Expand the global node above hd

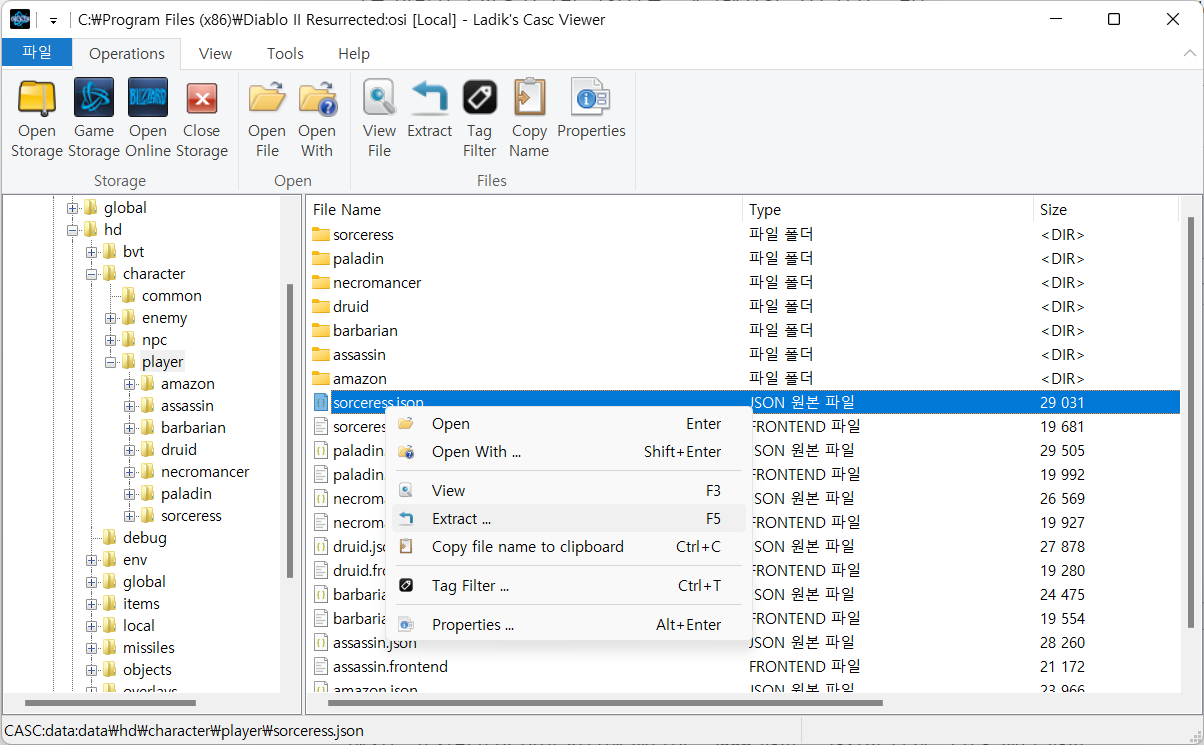(73, 208)
